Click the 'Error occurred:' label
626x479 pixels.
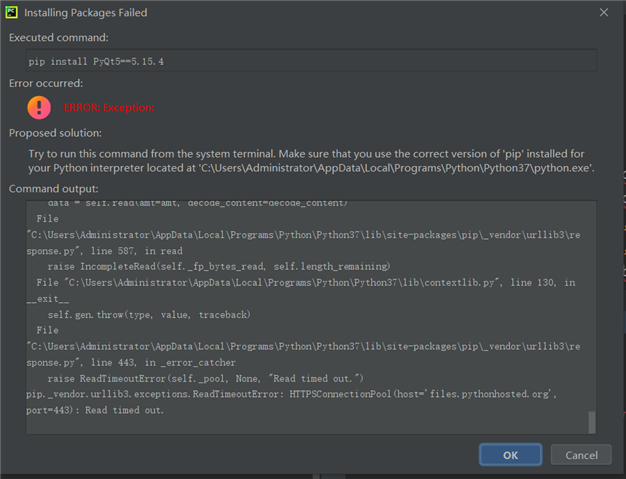point(46,83)
